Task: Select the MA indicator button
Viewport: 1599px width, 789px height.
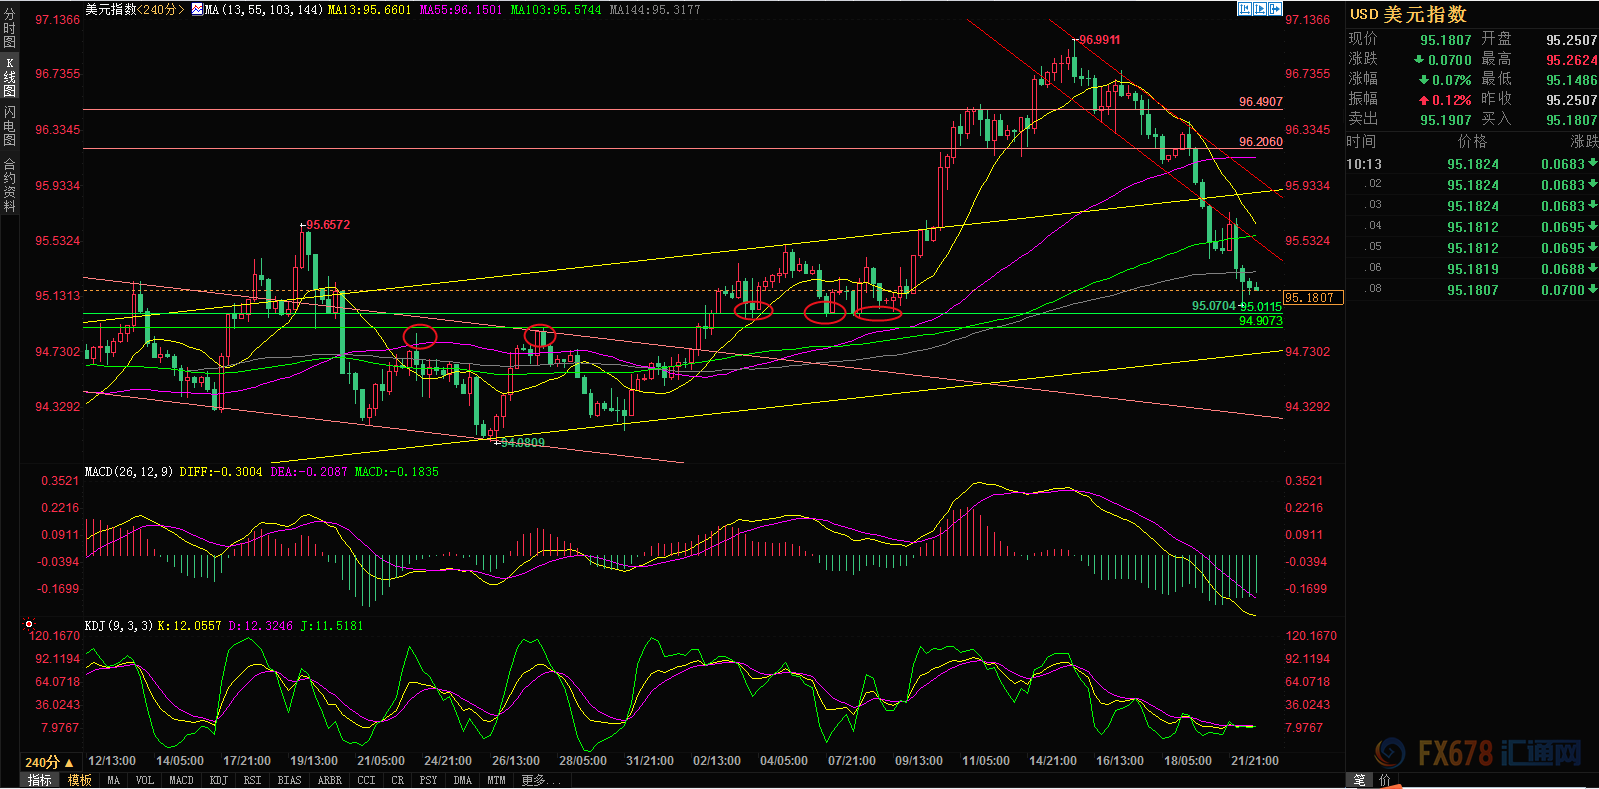Action: pos(113,780)
